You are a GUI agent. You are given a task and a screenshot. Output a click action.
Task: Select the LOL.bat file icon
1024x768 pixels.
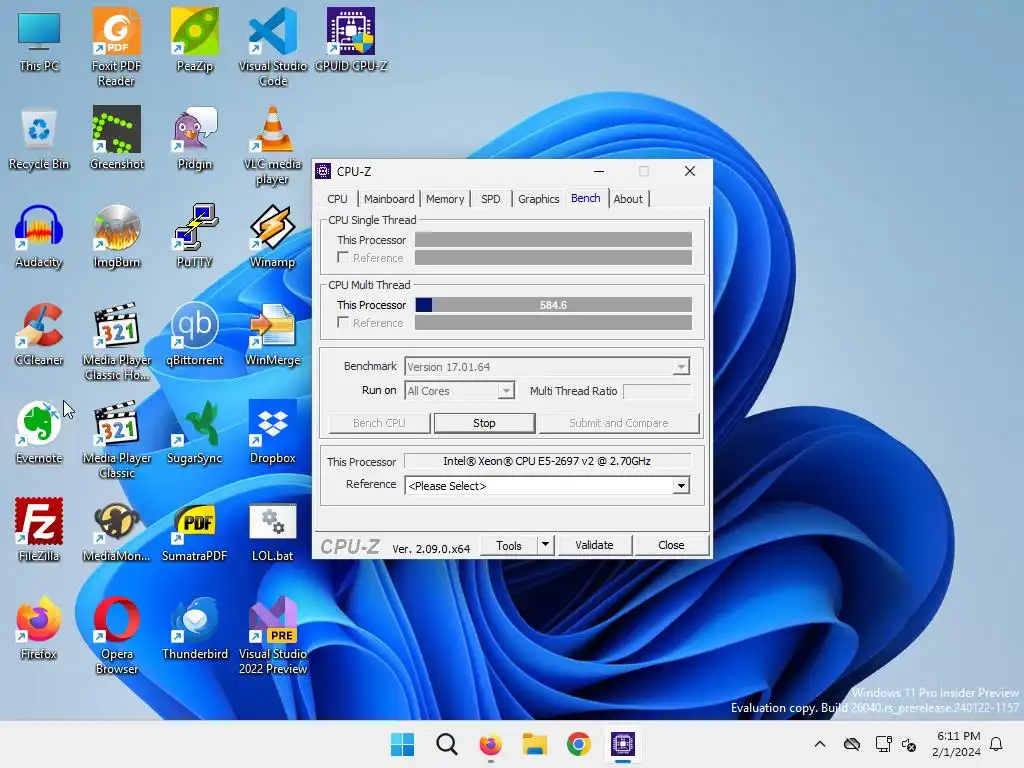click(x=273, y=531)
